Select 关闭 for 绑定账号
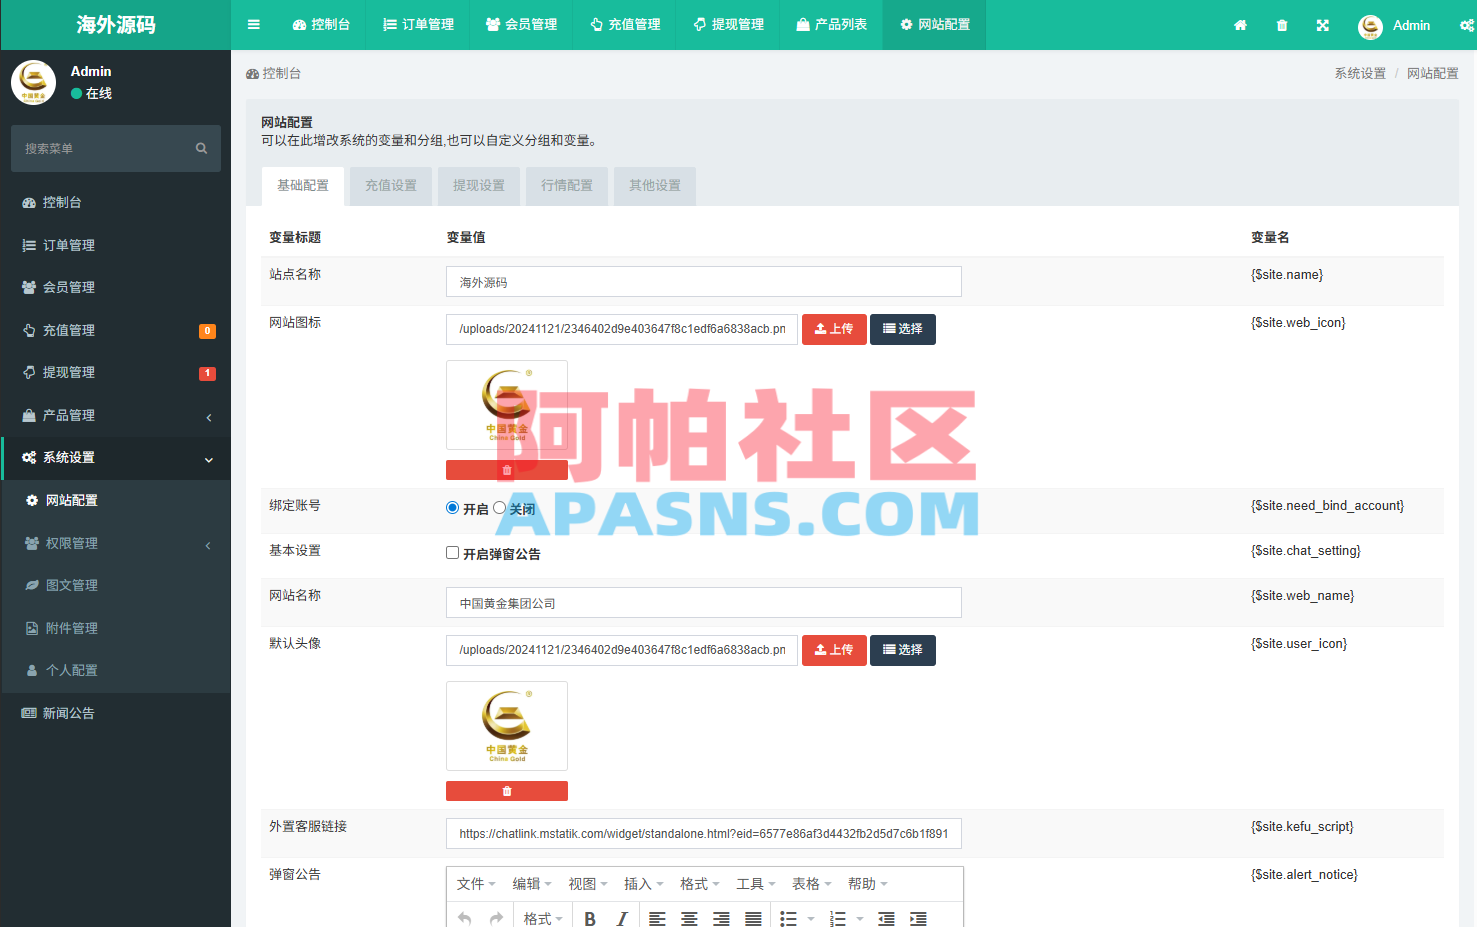This screenshot has height=927, width=1477. click(x=499, y=507)
